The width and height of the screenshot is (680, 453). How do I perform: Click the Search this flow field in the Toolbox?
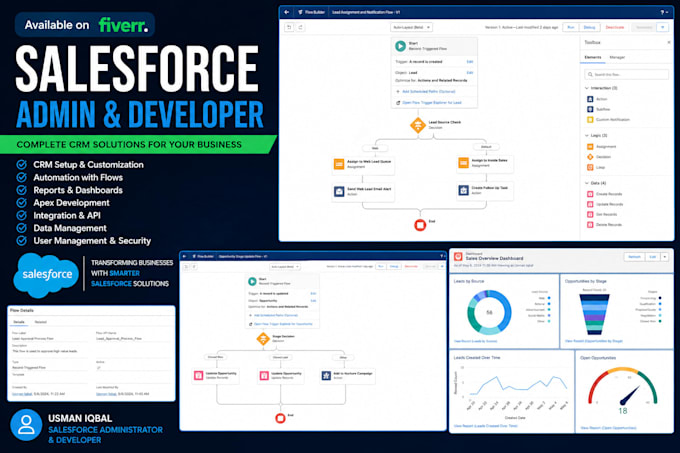pos(626,75)
